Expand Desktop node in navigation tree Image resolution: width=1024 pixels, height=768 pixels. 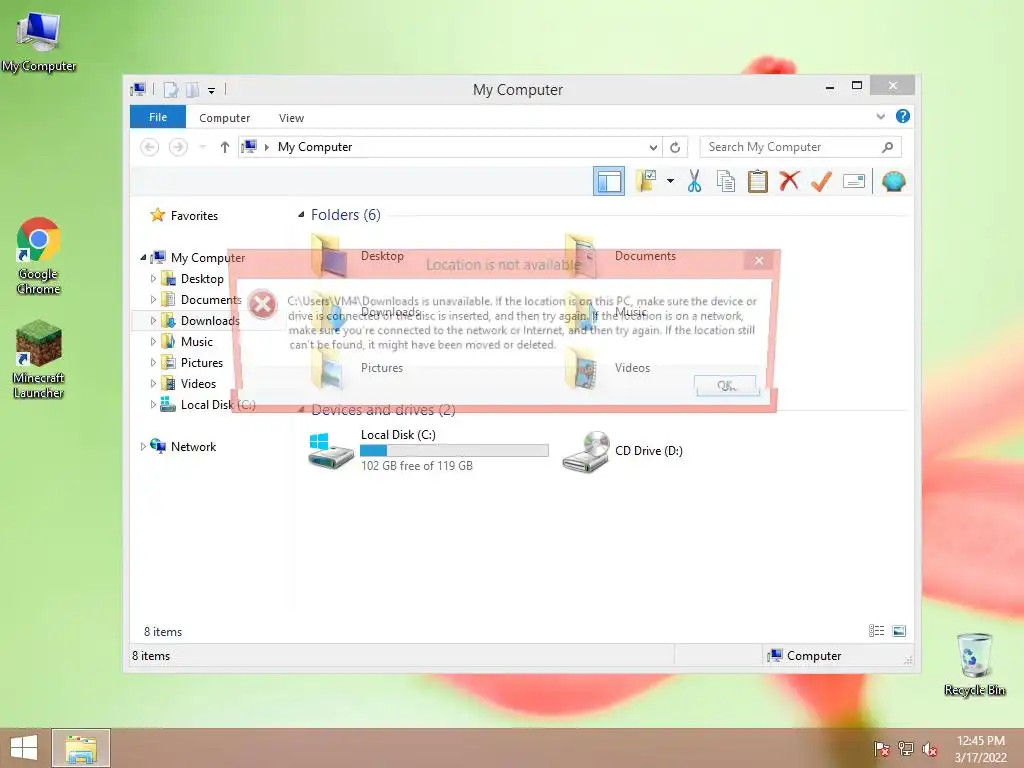pyautogui.click(x=153, y=279)
